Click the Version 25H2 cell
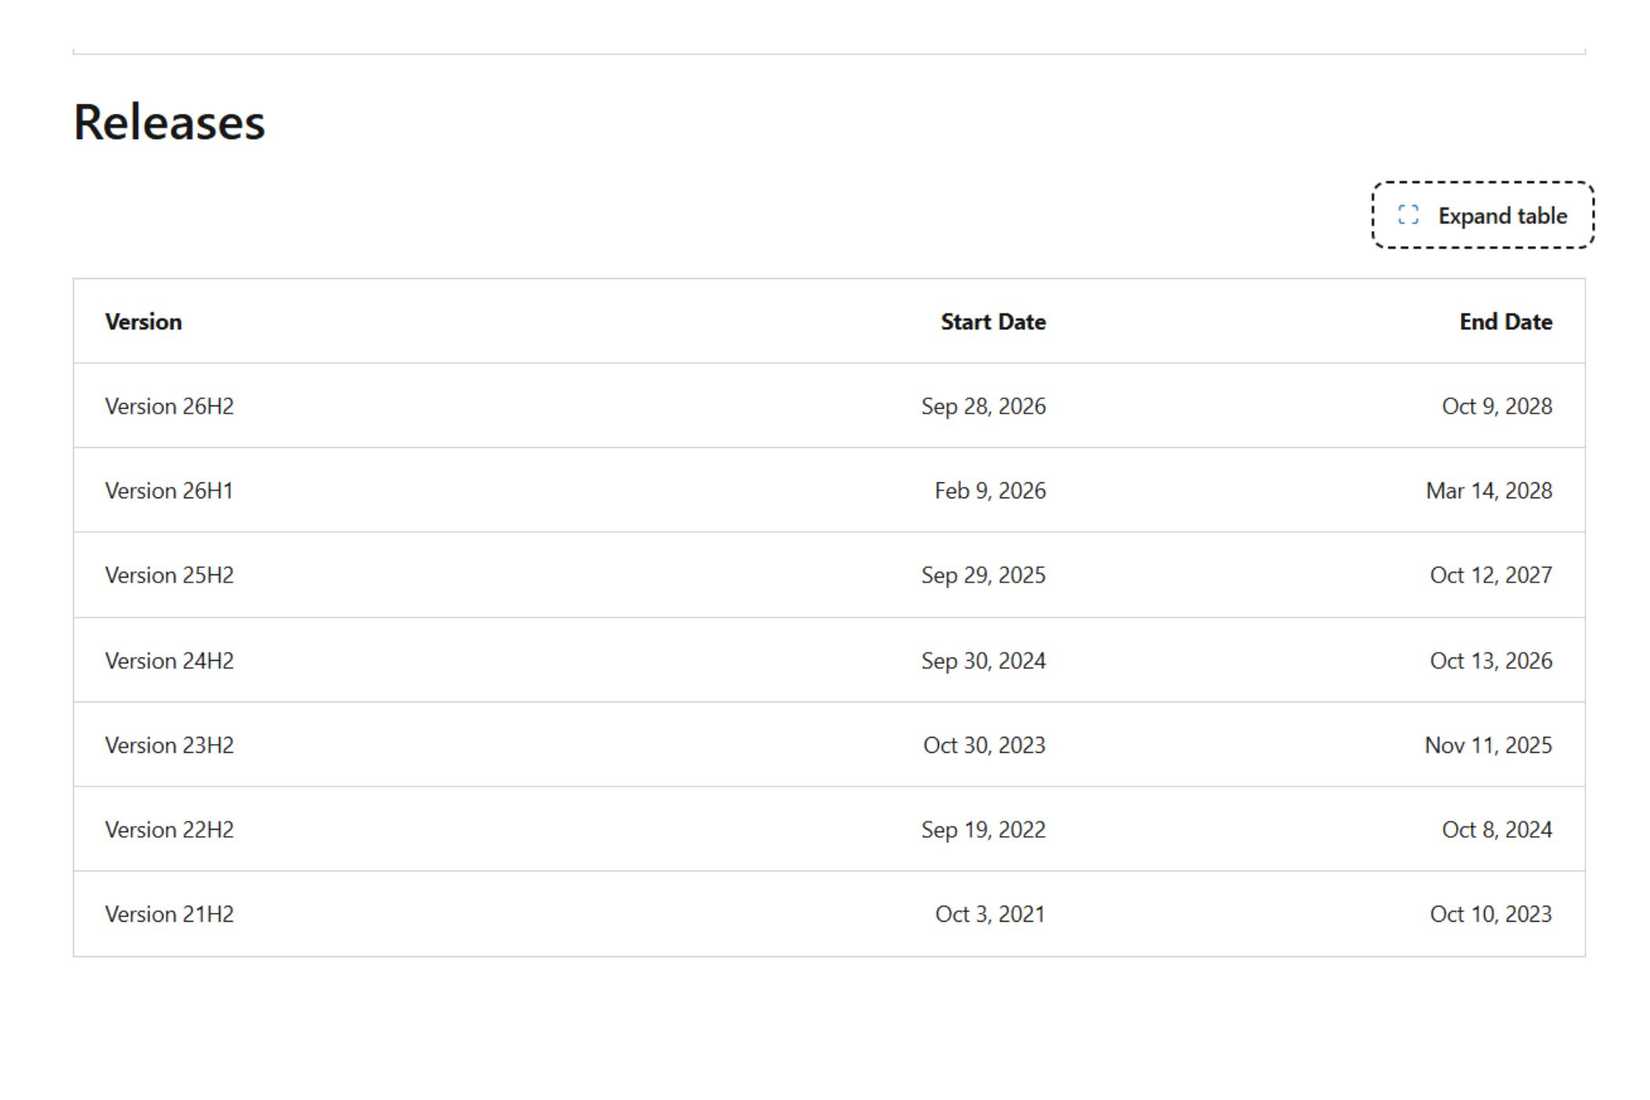 pos(169,575)
